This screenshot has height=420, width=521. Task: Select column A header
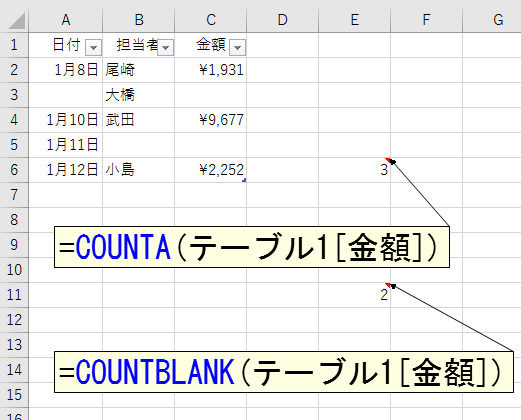(x=66, y=20)
